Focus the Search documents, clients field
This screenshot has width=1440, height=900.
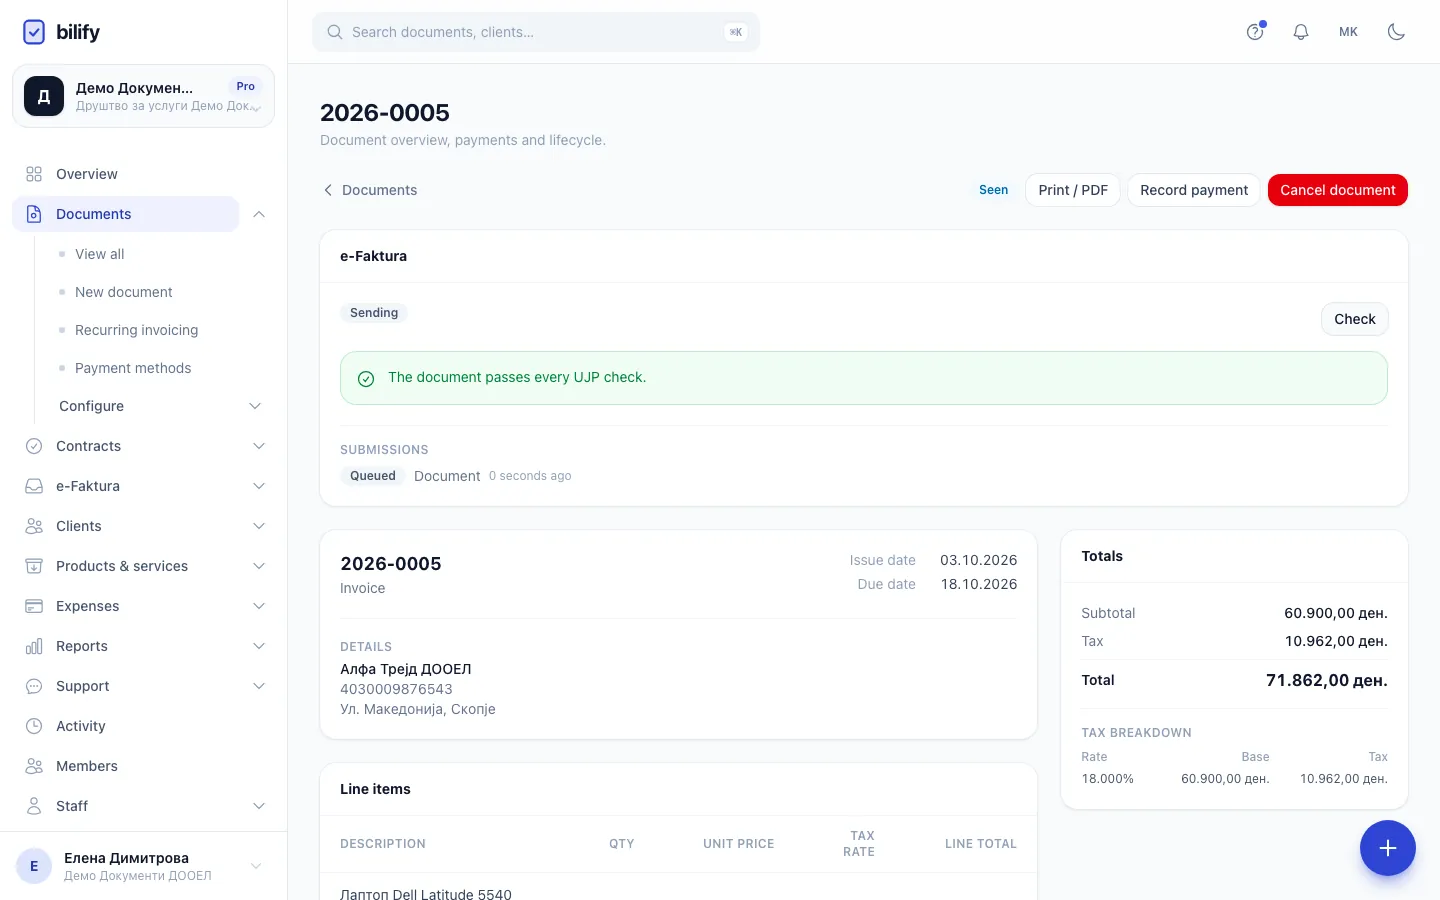coord(536,32)
